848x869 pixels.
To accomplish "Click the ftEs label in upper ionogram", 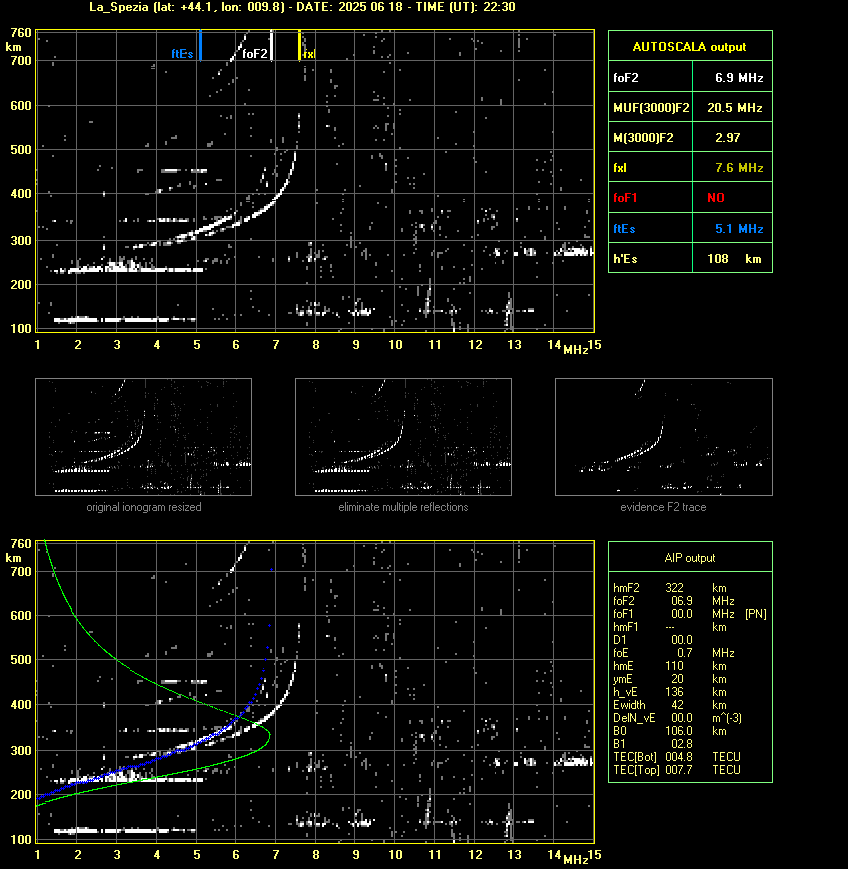I will click(x=182, y=54).
